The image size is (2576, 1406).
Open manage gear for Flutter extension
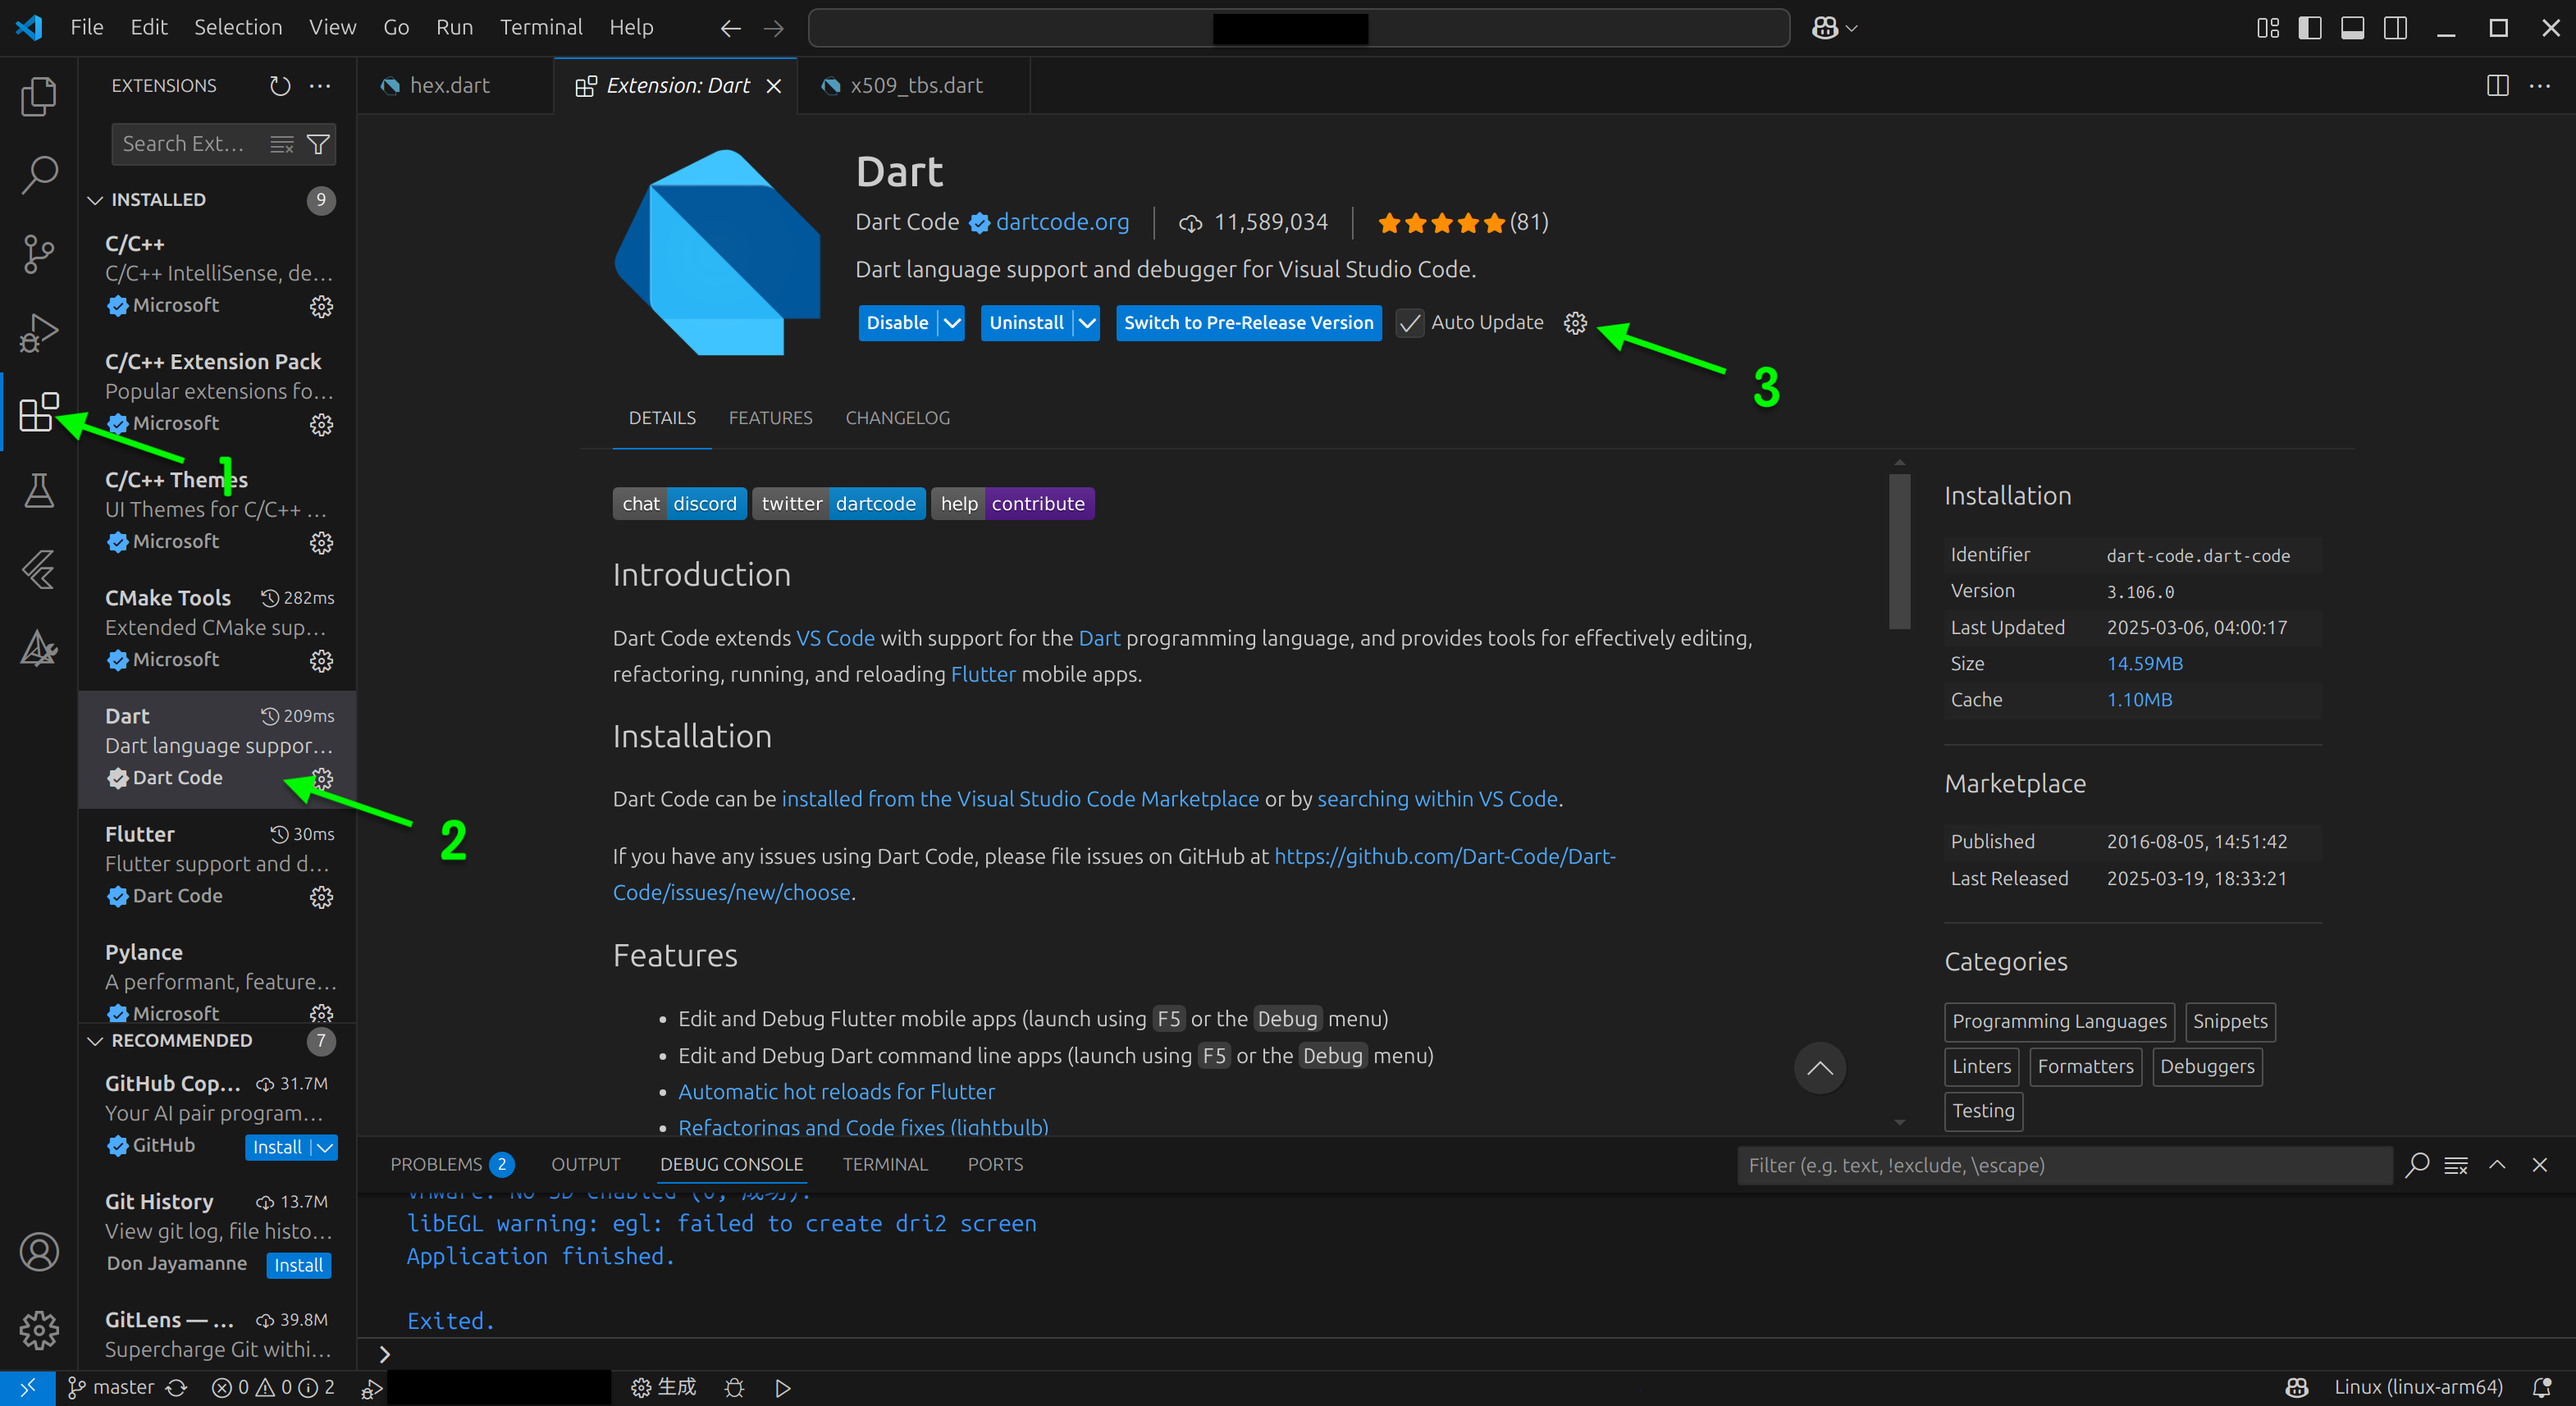pyautogui.click(x=321, y=897)
